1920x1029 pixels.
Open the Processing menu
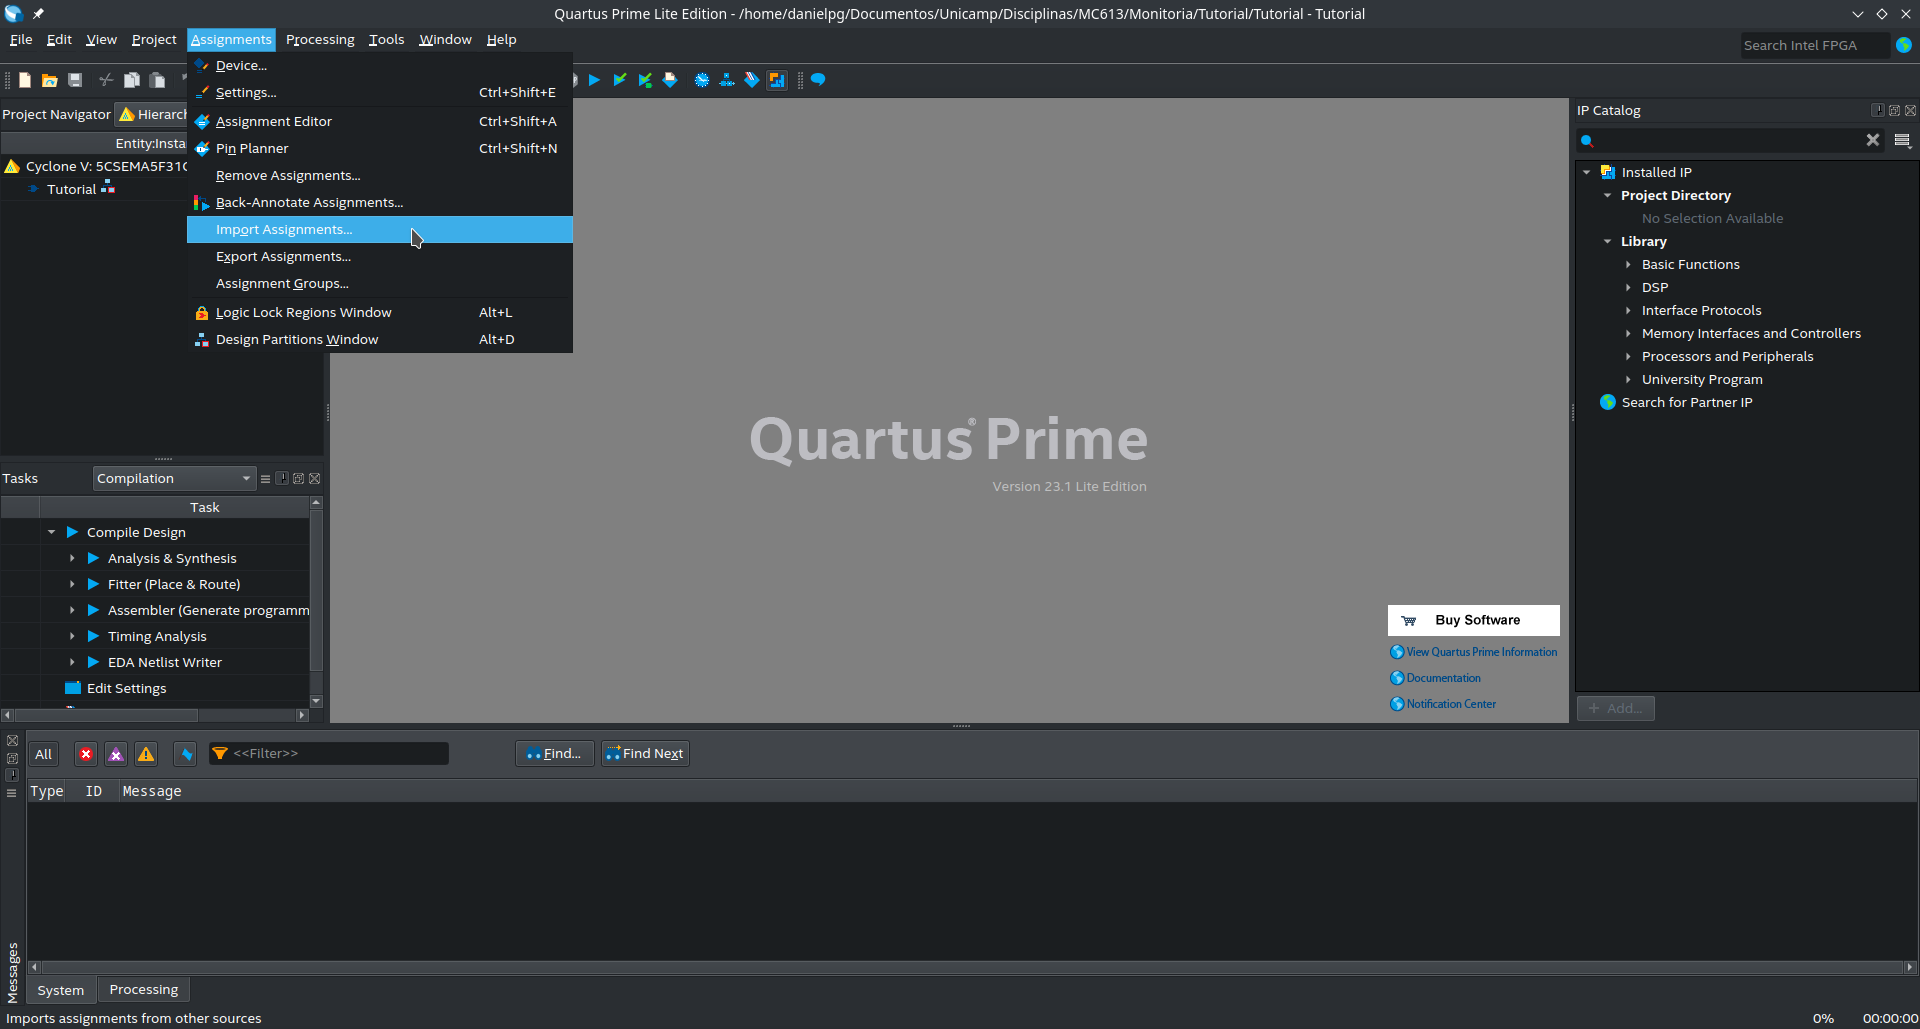[320, 40]
